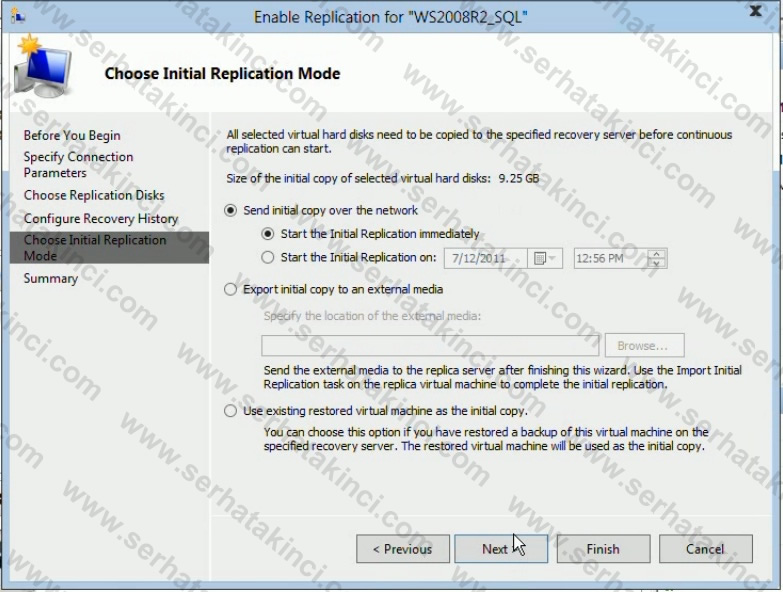Viewport: 783px width, 592px height.
Task: Go to Specify Connection Parameters step
Action: (x=78, y=164)
